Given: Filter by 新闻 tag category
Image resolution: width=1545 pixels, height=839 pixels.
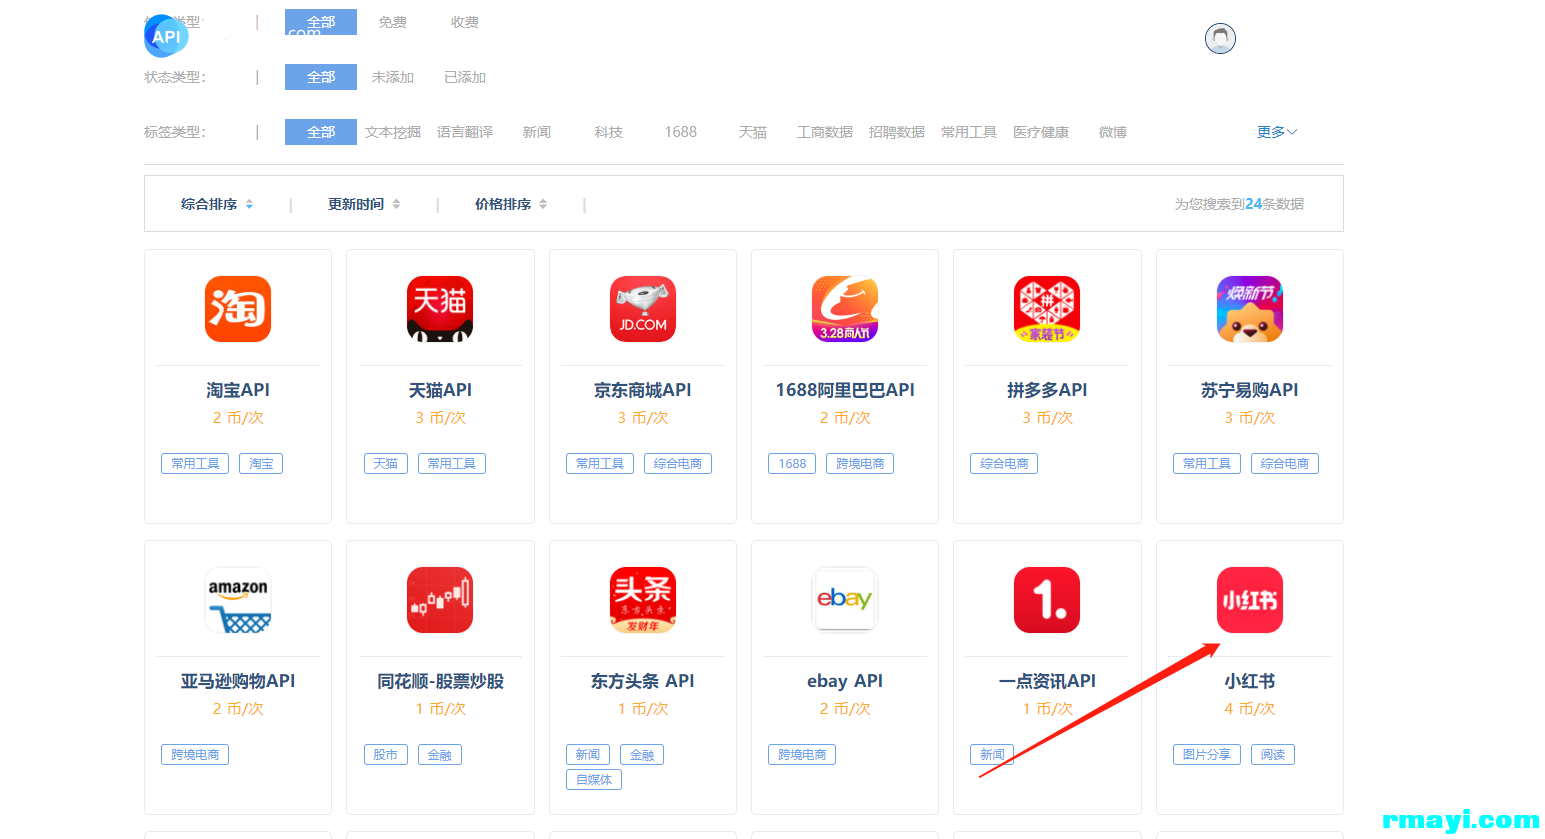Looking at the screenshot, I should (x=537, y=132).
